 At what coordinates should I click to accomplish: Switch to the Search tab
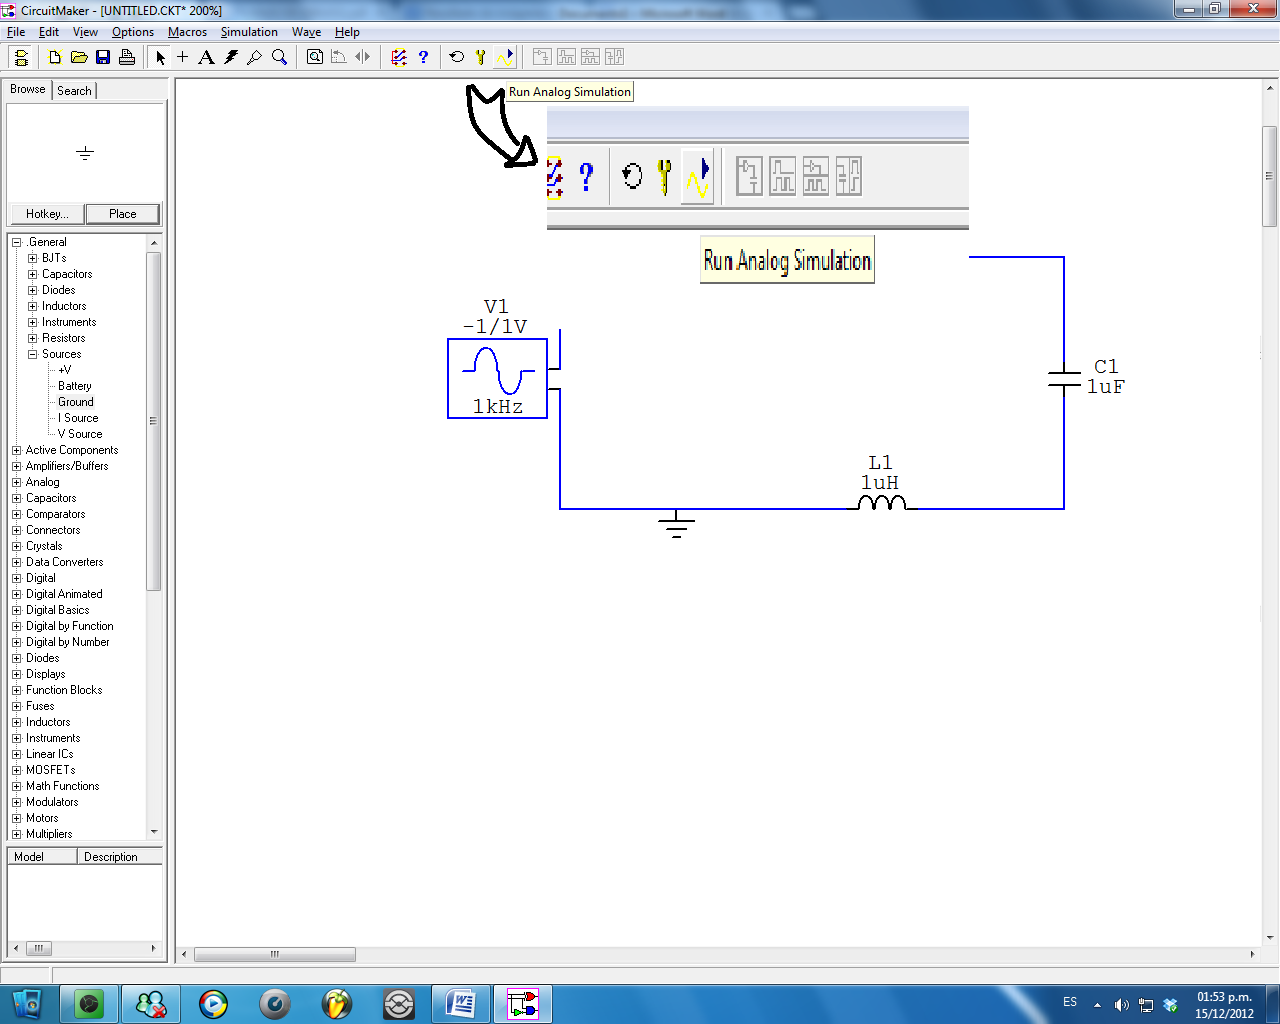(73, 90)
